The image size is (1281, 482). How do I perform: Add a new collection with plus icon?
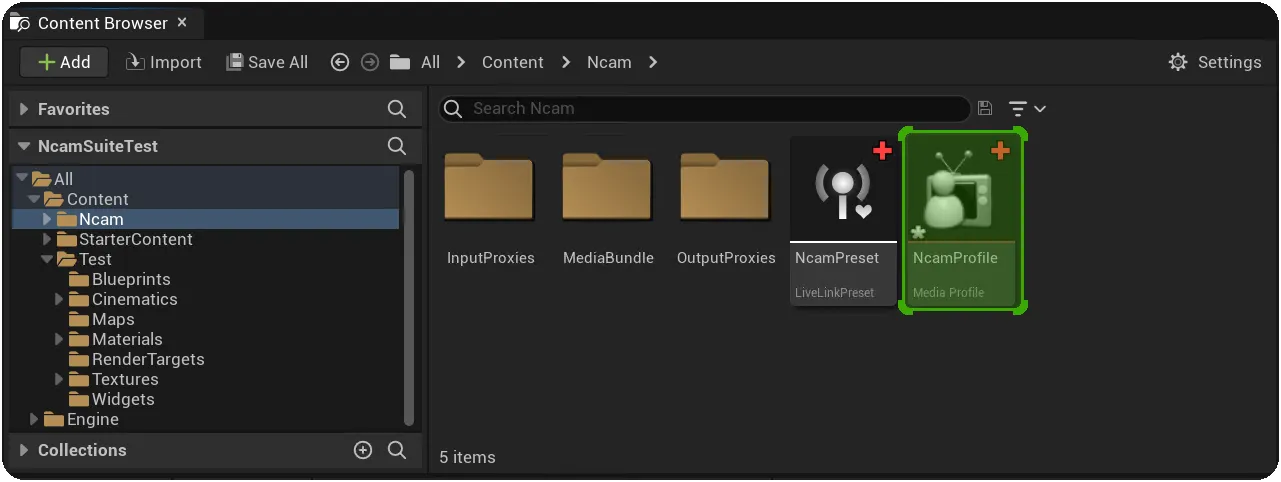(x=363, y=450)
